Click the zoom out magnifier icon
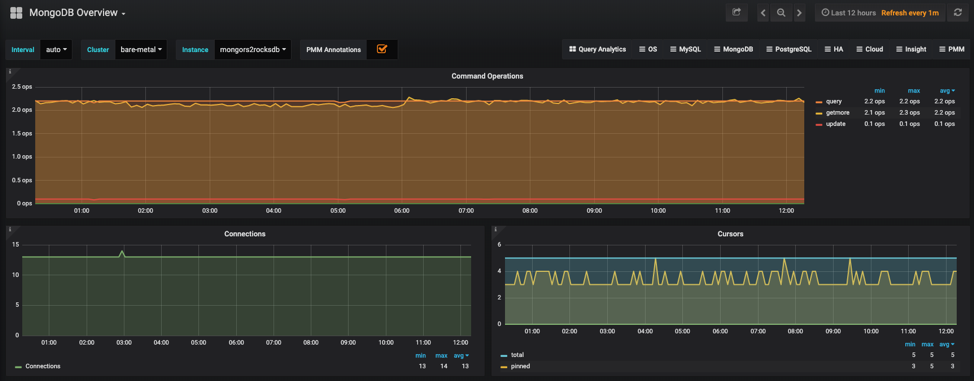This screenshot has height=381, width=974. point(781,12)
